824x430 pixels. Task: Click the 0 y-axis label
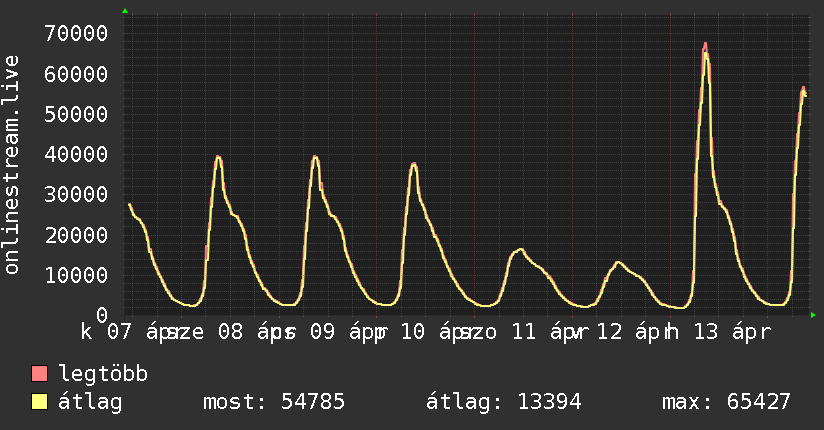tap(102, 315)
